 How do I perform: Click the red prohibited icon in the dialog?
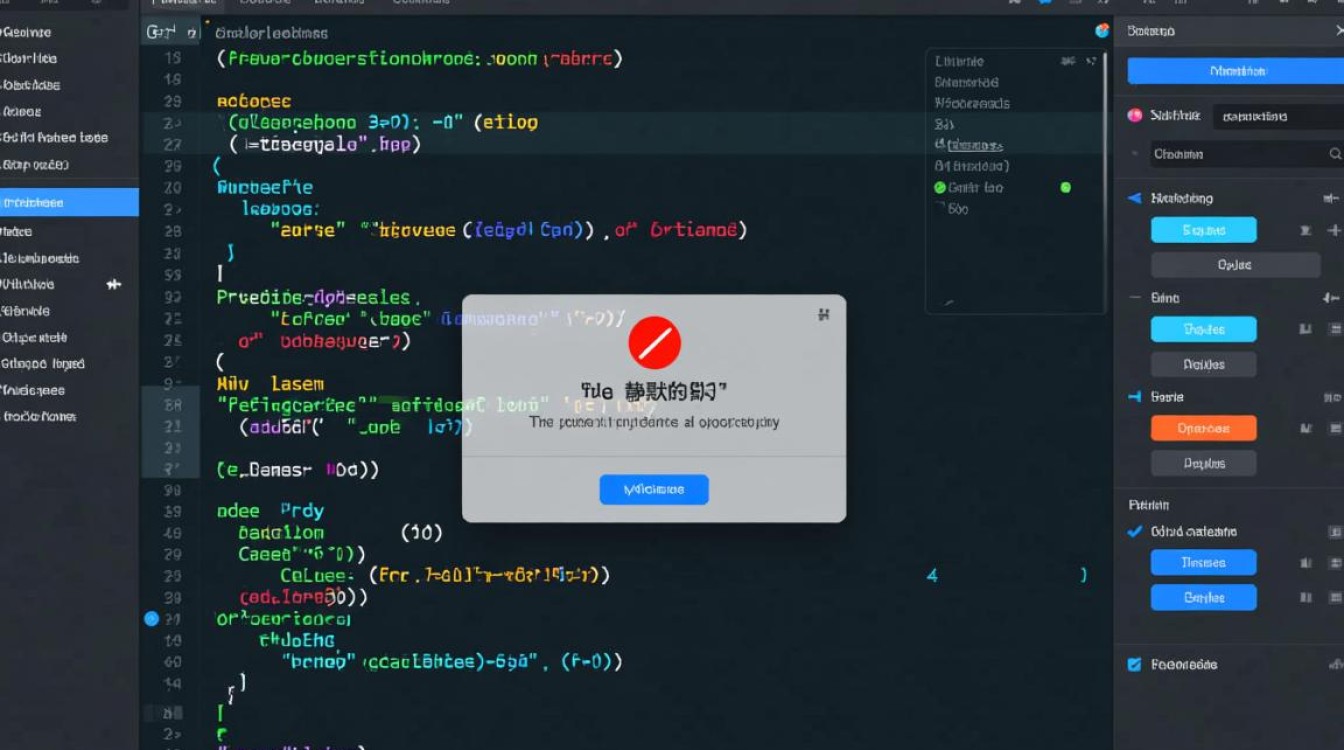coord(654,343)
